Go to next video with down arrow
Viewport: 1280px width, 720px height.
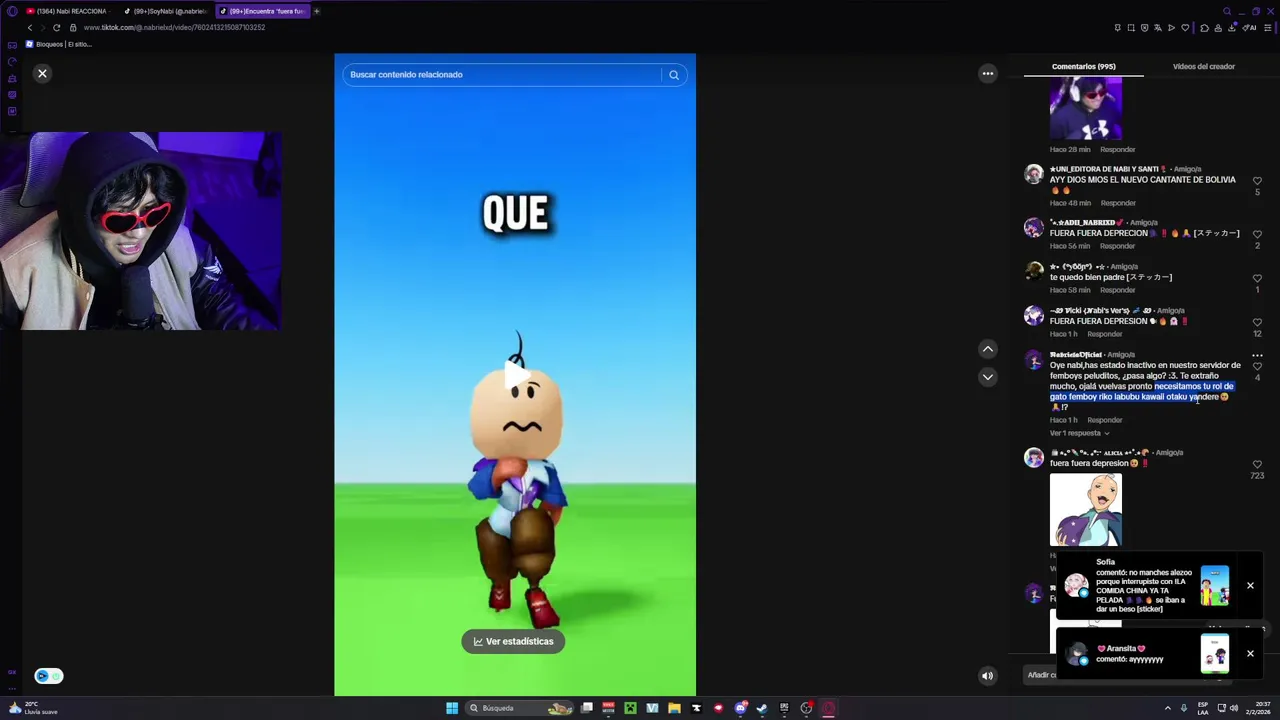point(988,377)
